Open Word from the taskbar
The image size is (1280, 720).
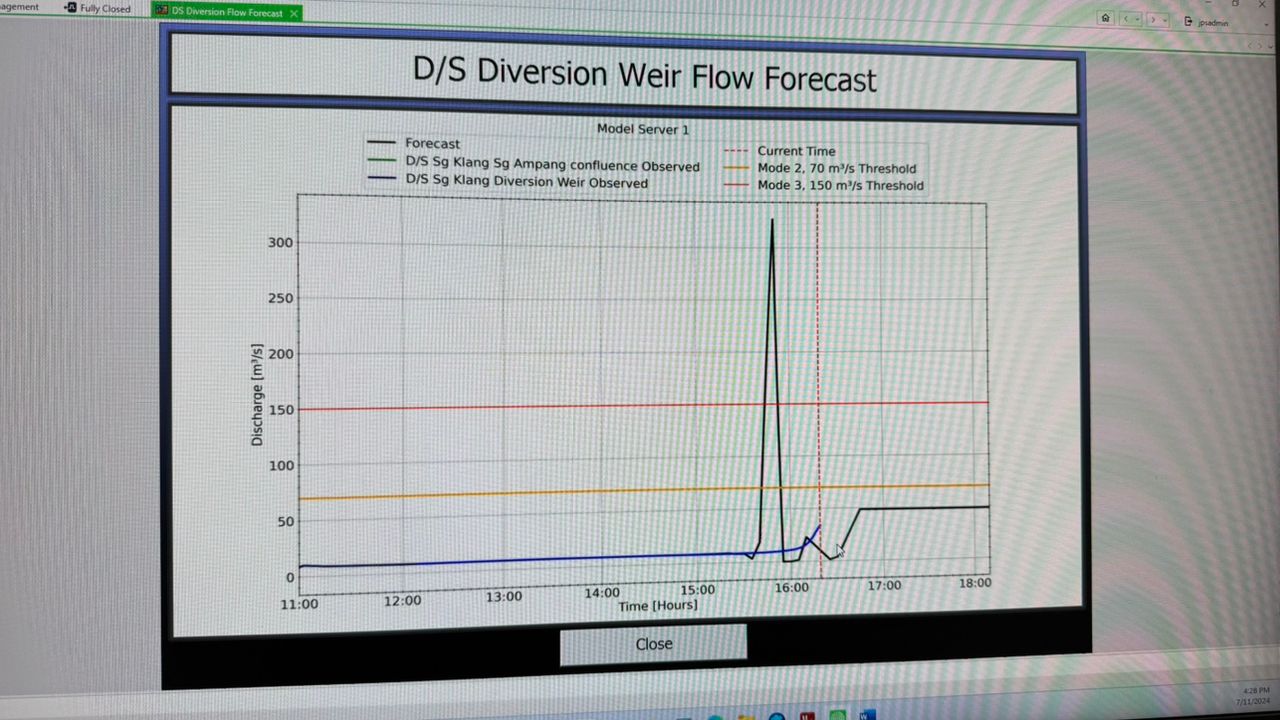(867, 715)
